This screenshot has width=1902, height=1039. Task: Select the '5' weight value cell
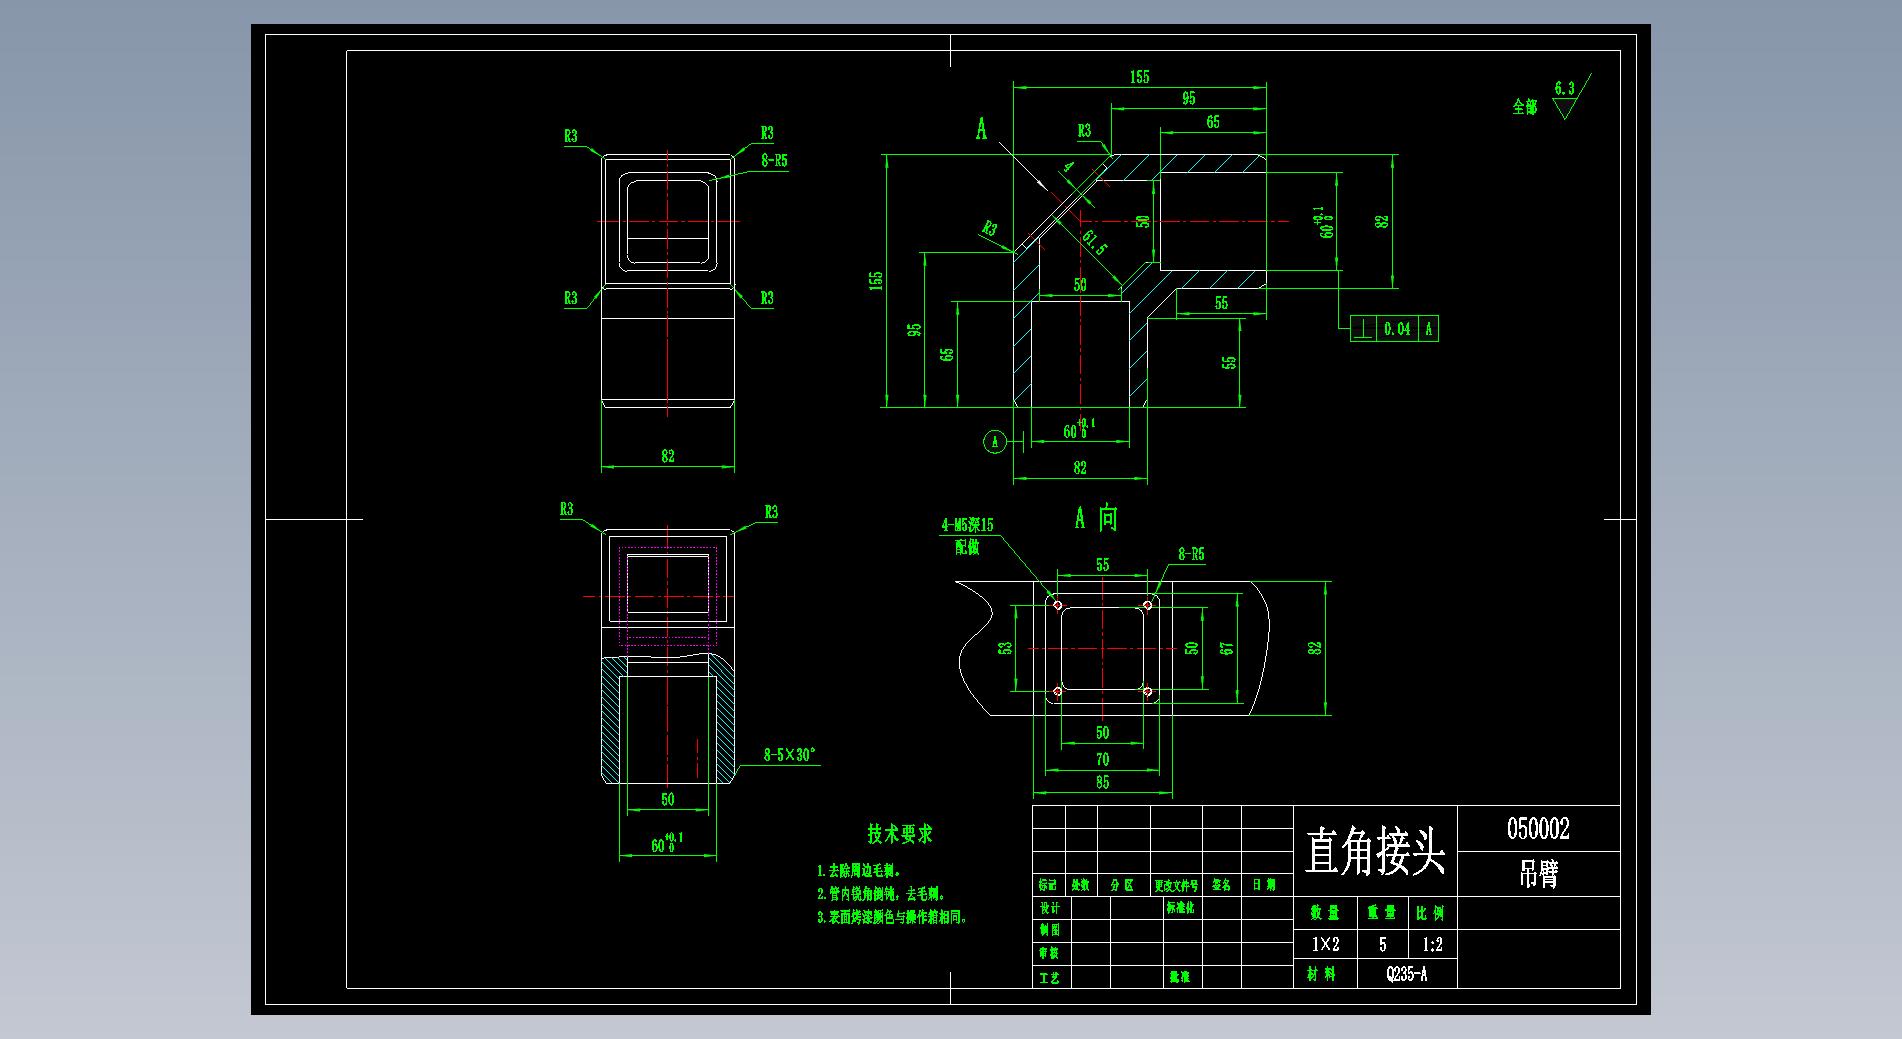(x=1382, y=944)
